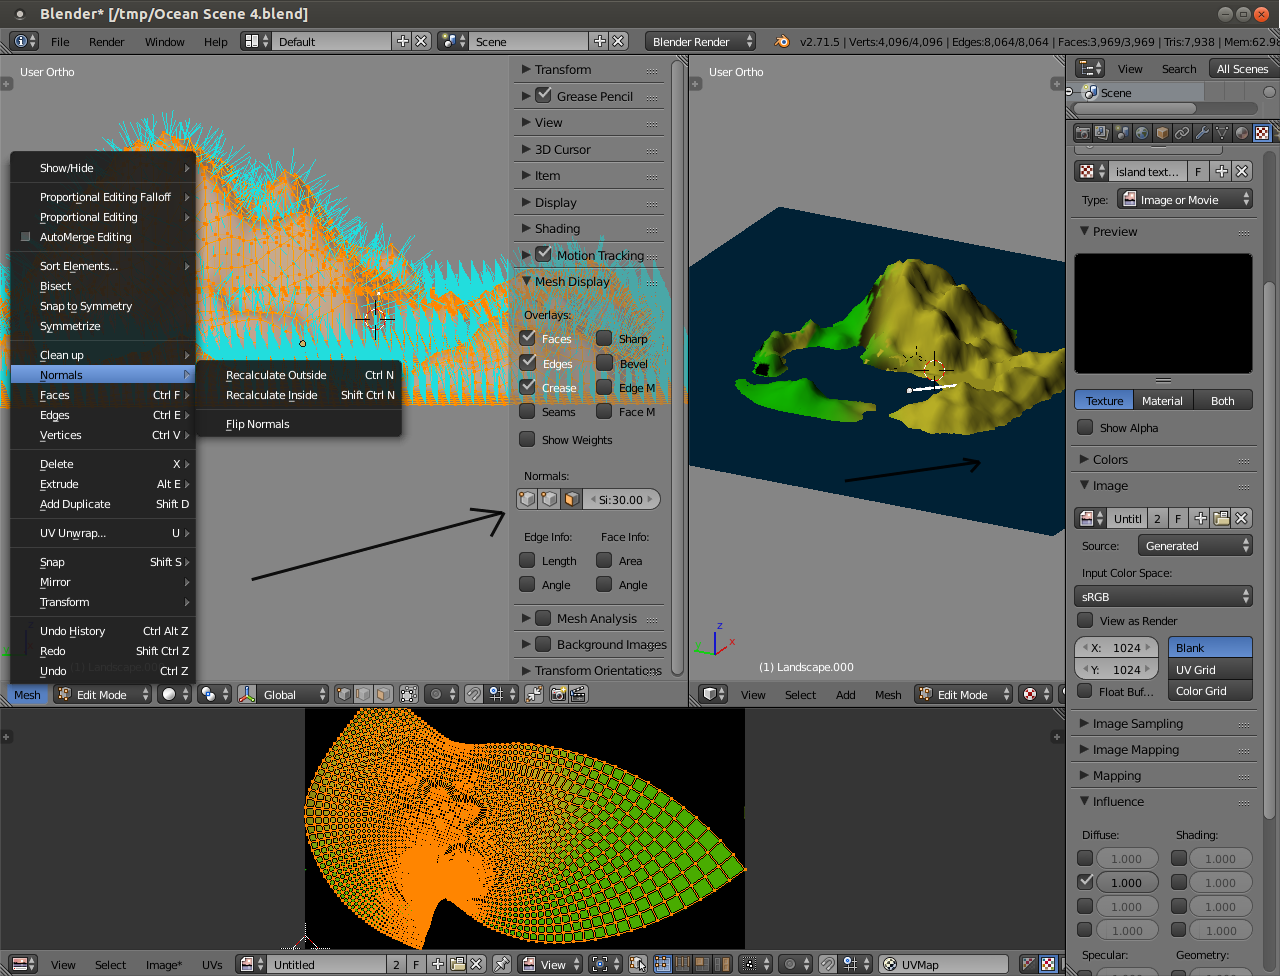
Task: Show face normals display icon
Action: click(571, 499)
